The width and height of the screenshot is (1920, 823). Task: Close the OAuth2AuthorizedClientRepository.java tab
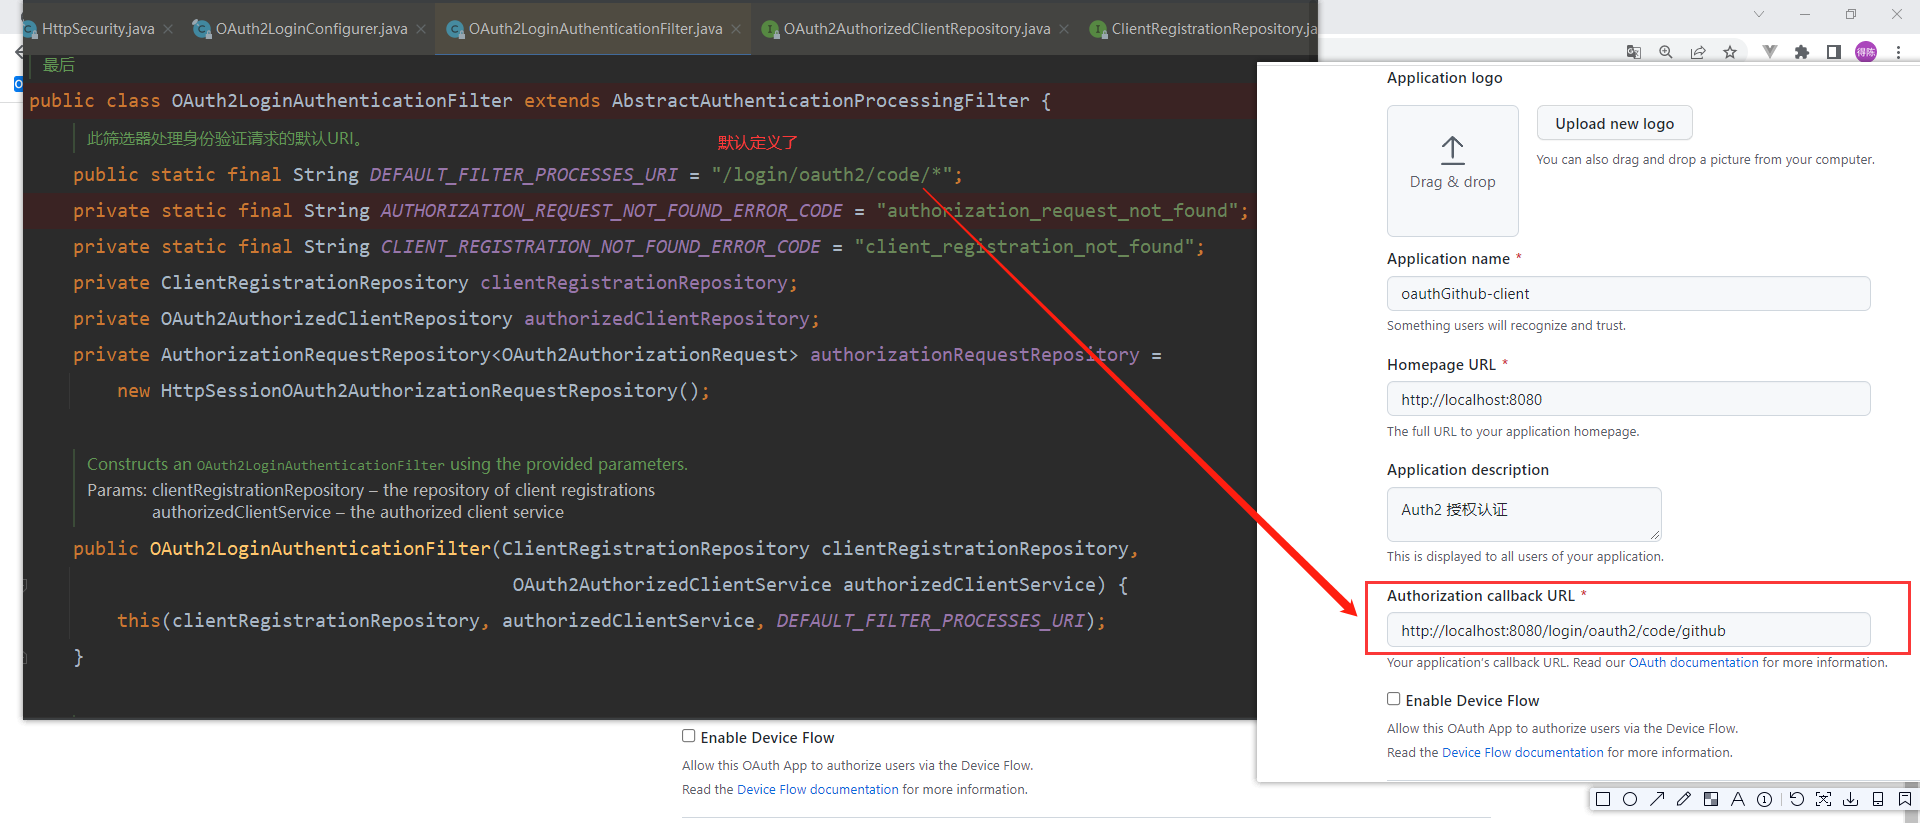tap(1064, 29)
